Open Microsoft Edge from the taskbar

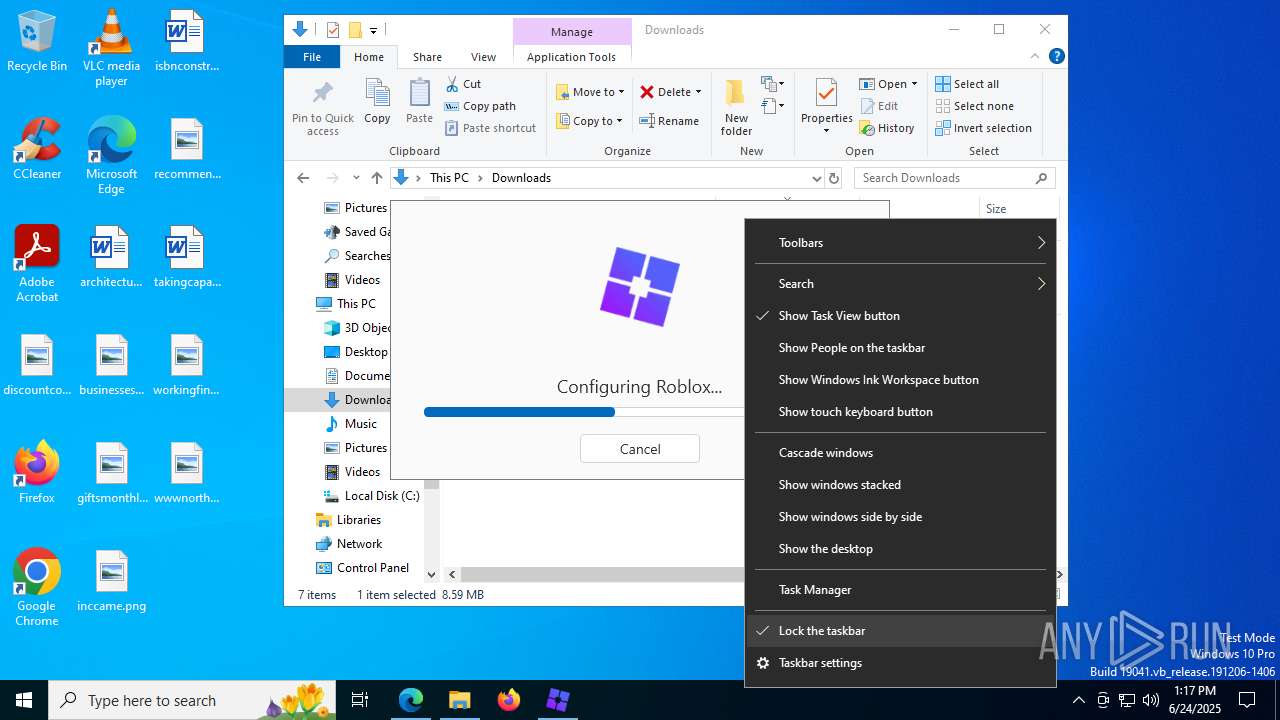(411, 700)
